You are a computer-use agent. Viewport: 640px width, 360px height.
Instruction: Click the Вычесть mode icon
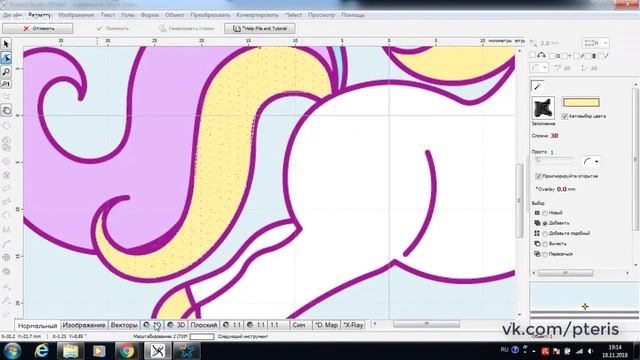coord(537,243)
